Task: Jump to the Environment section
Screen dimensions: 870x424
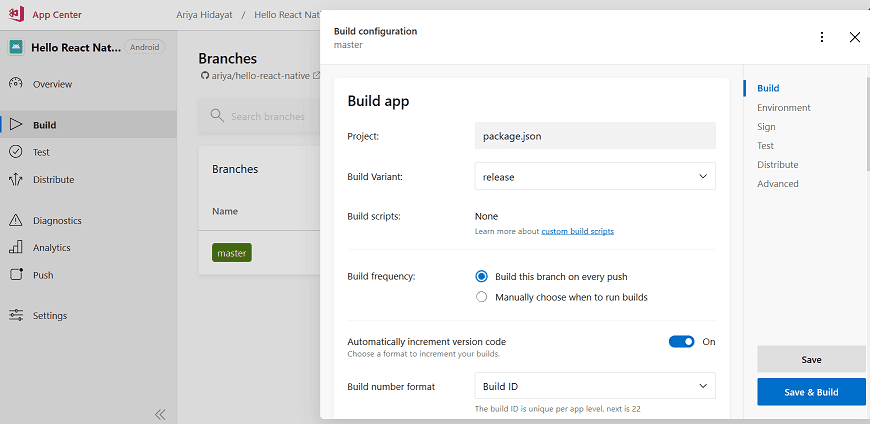Action: (x=783, y=108)
